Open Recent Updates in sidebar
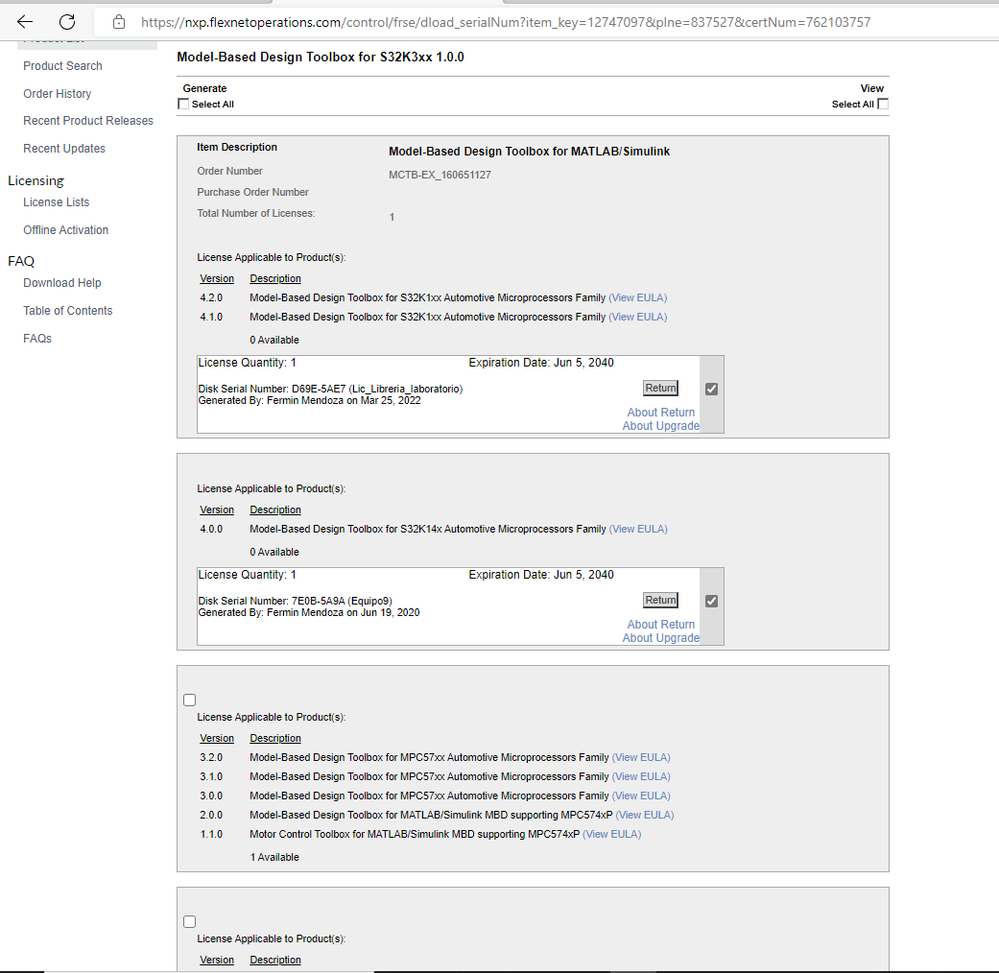Viewport: 999px width, 973px height. click(x=64, y=148)
